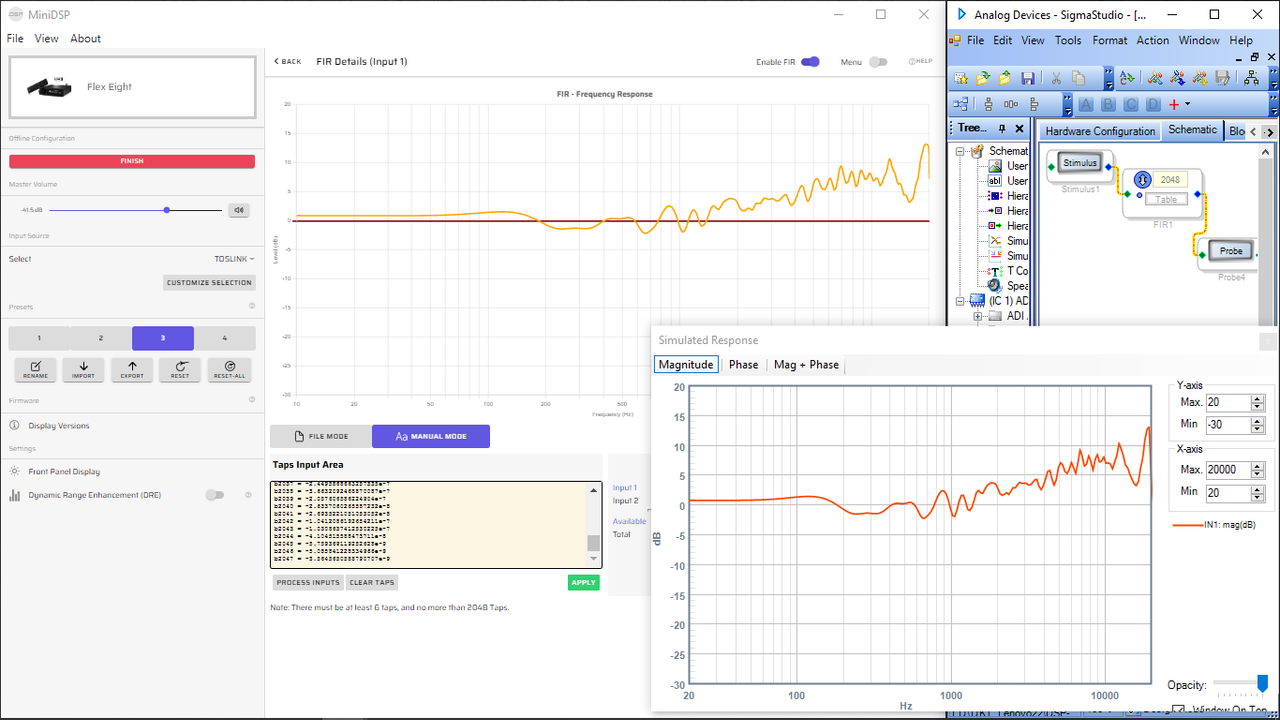Click the green Apply button
This screenshot has width=1280, height=720.
tap(583, 582)
